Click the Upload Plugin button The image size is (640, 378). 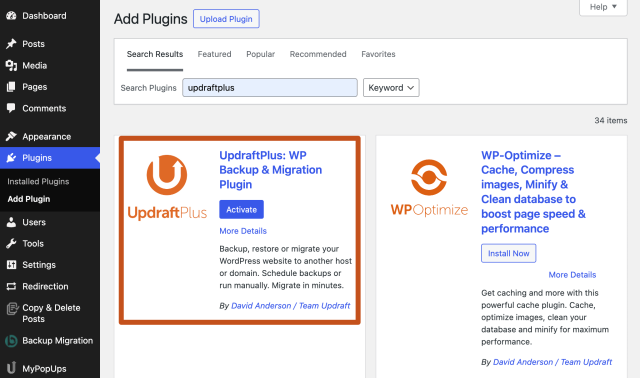point(226,19)
